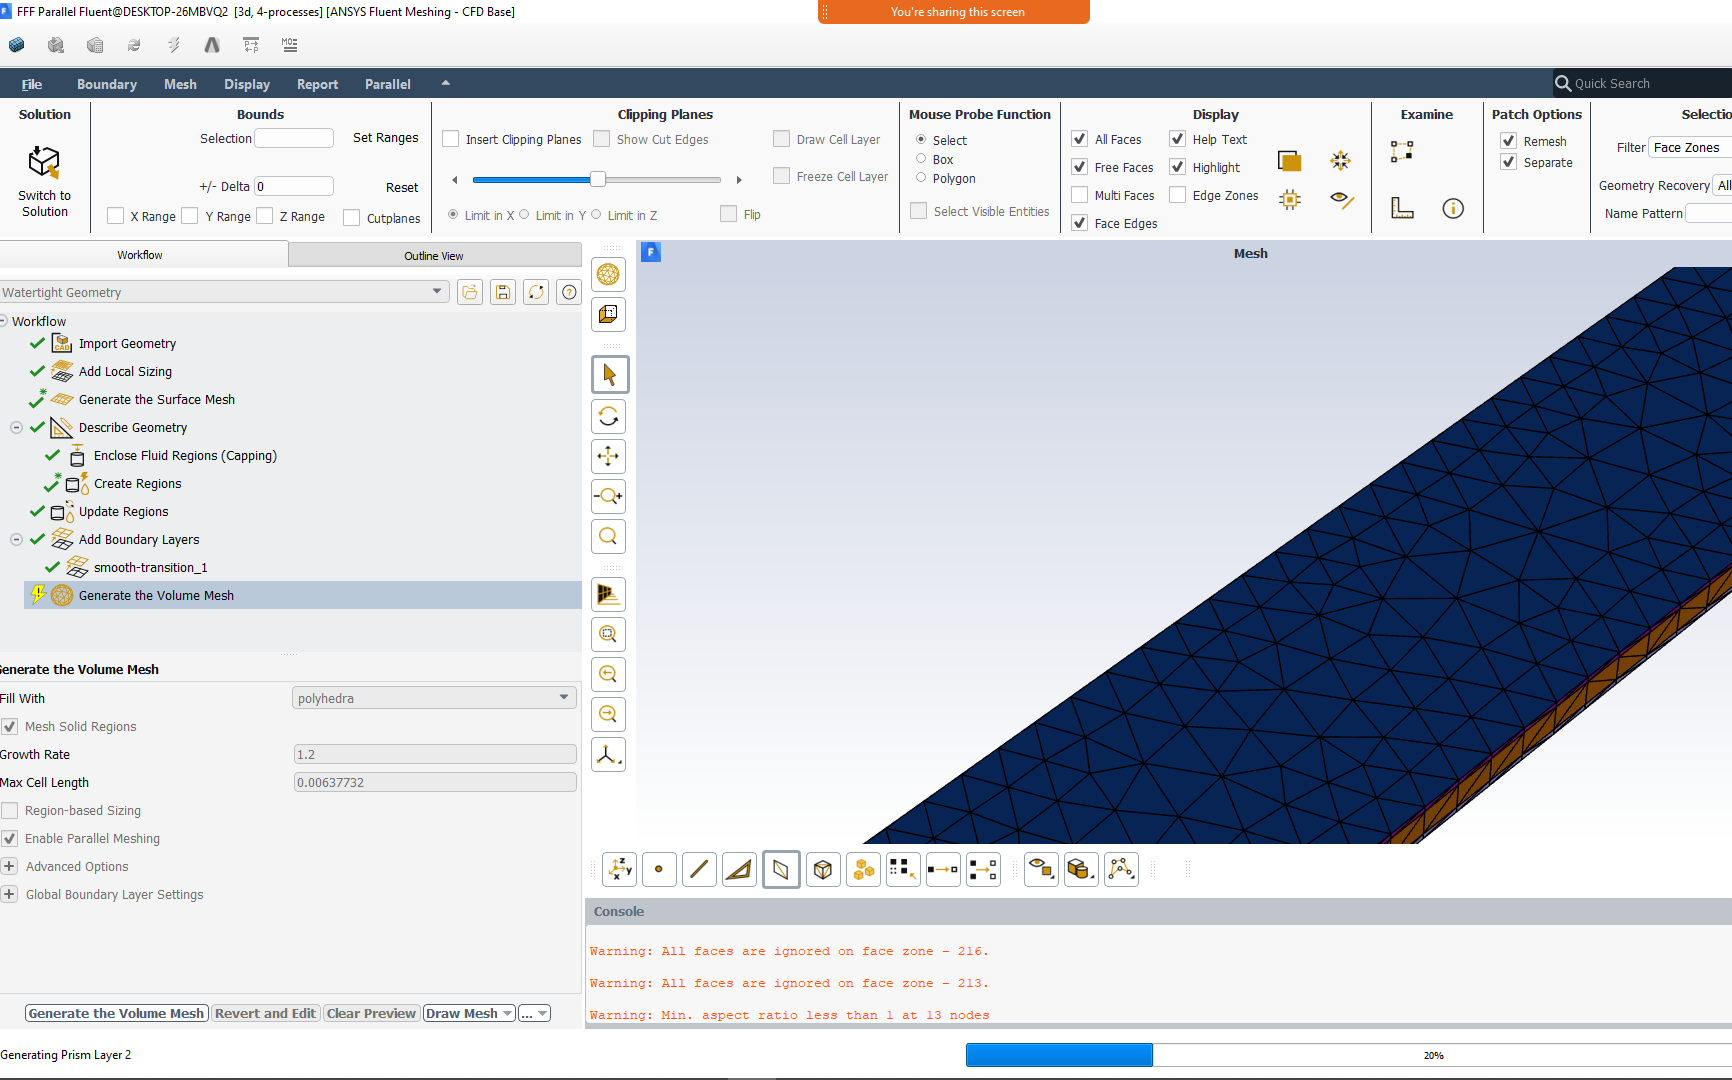Click the clipping slider right arrow
This screenshot has height=1080, width=1732.
[x=739, y=180]
